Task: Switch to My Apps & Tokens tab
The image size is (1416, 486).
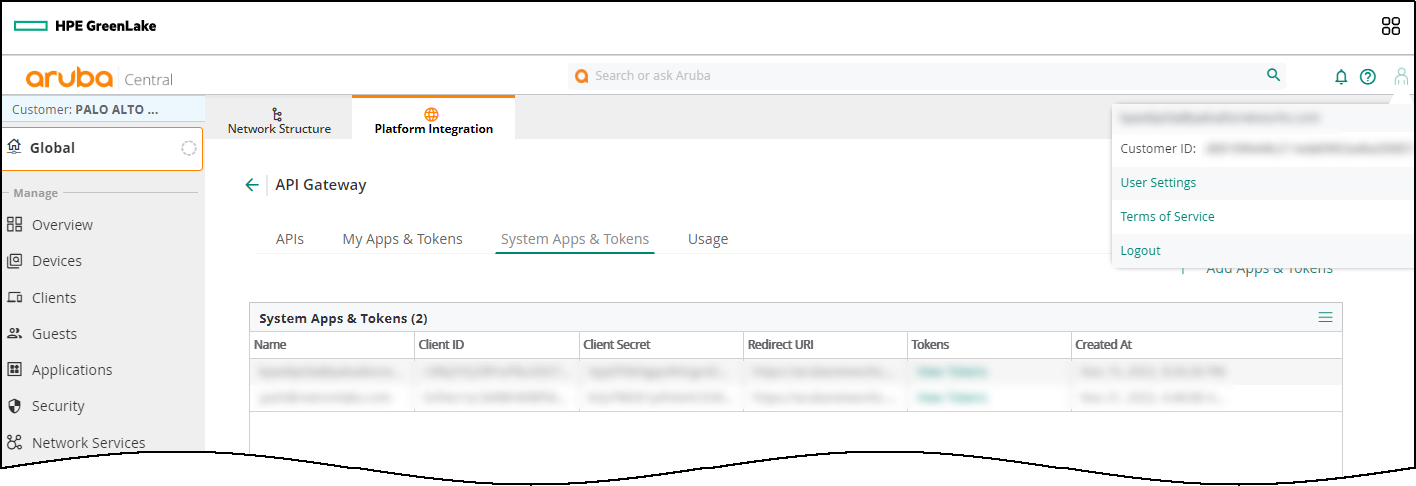Action: (403, 239)
